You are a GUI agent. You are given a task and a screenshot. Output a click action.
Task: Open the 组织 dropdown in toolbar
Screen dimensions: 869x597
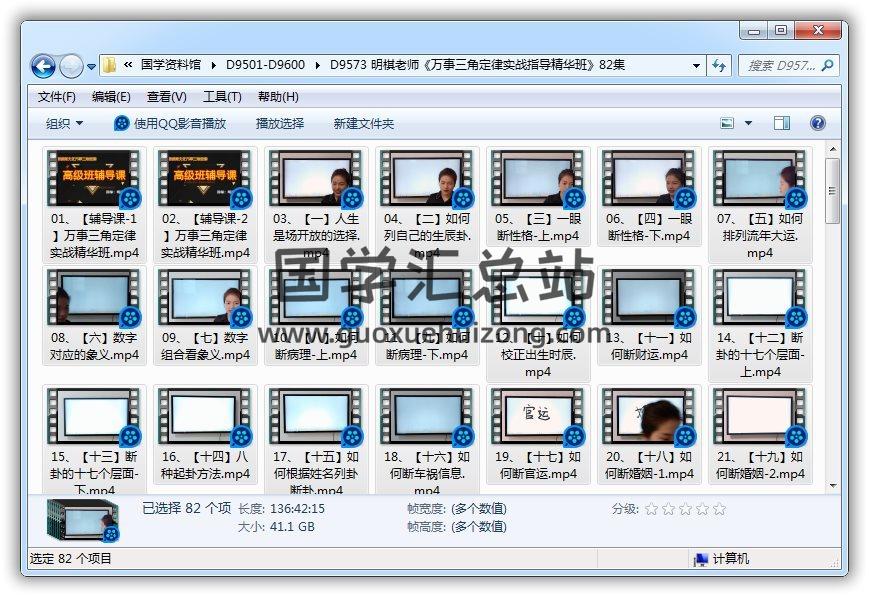coord(64,124)
